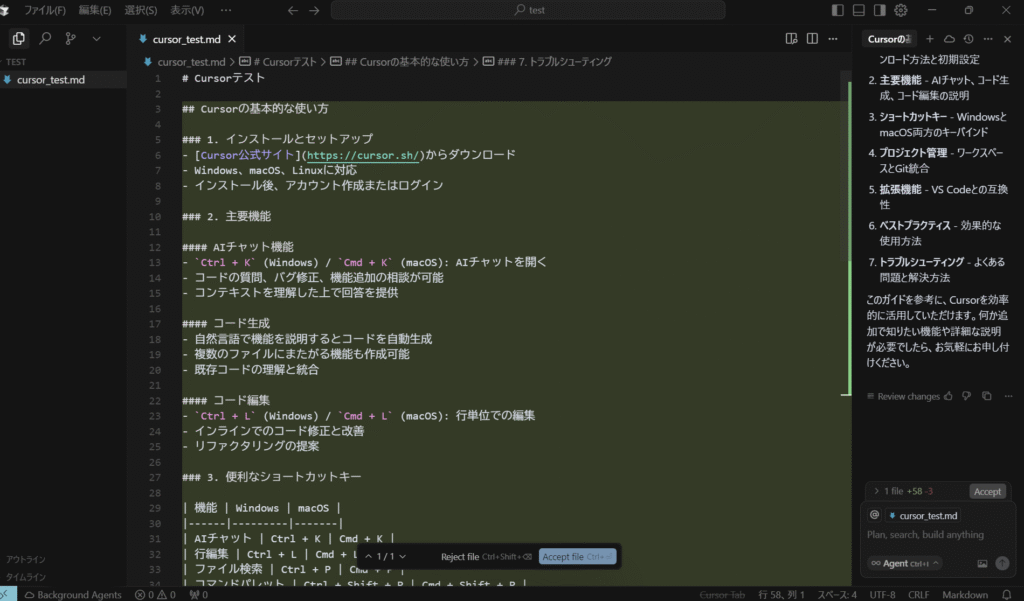Select the cursor_test.md editor tab

point(187,39)
